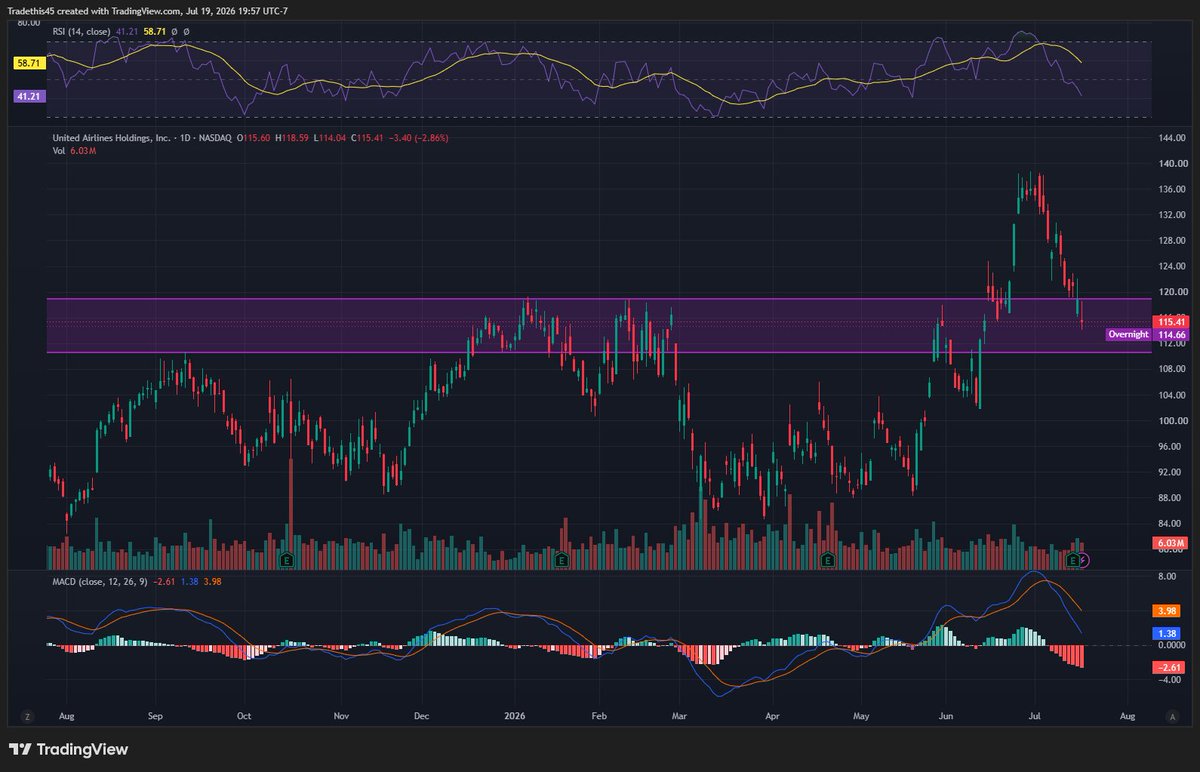The height and width of the screenshot is (772, 1200).
Task: Click the Jun label on time axis
Action: 946,716
